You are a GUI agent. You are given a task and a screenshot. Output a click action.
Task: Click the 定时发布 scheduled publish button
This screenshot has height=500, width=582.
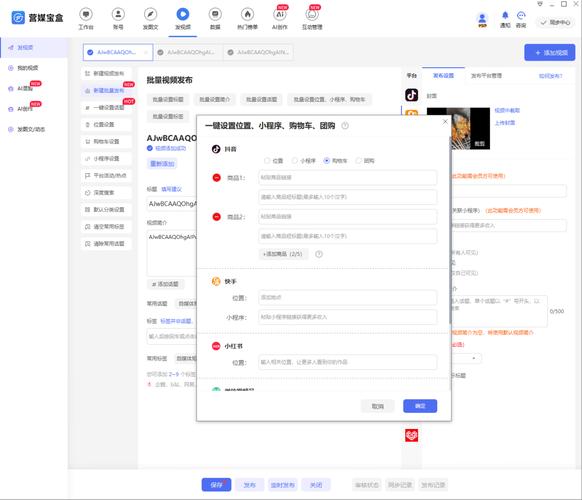(x=282, y=485)
